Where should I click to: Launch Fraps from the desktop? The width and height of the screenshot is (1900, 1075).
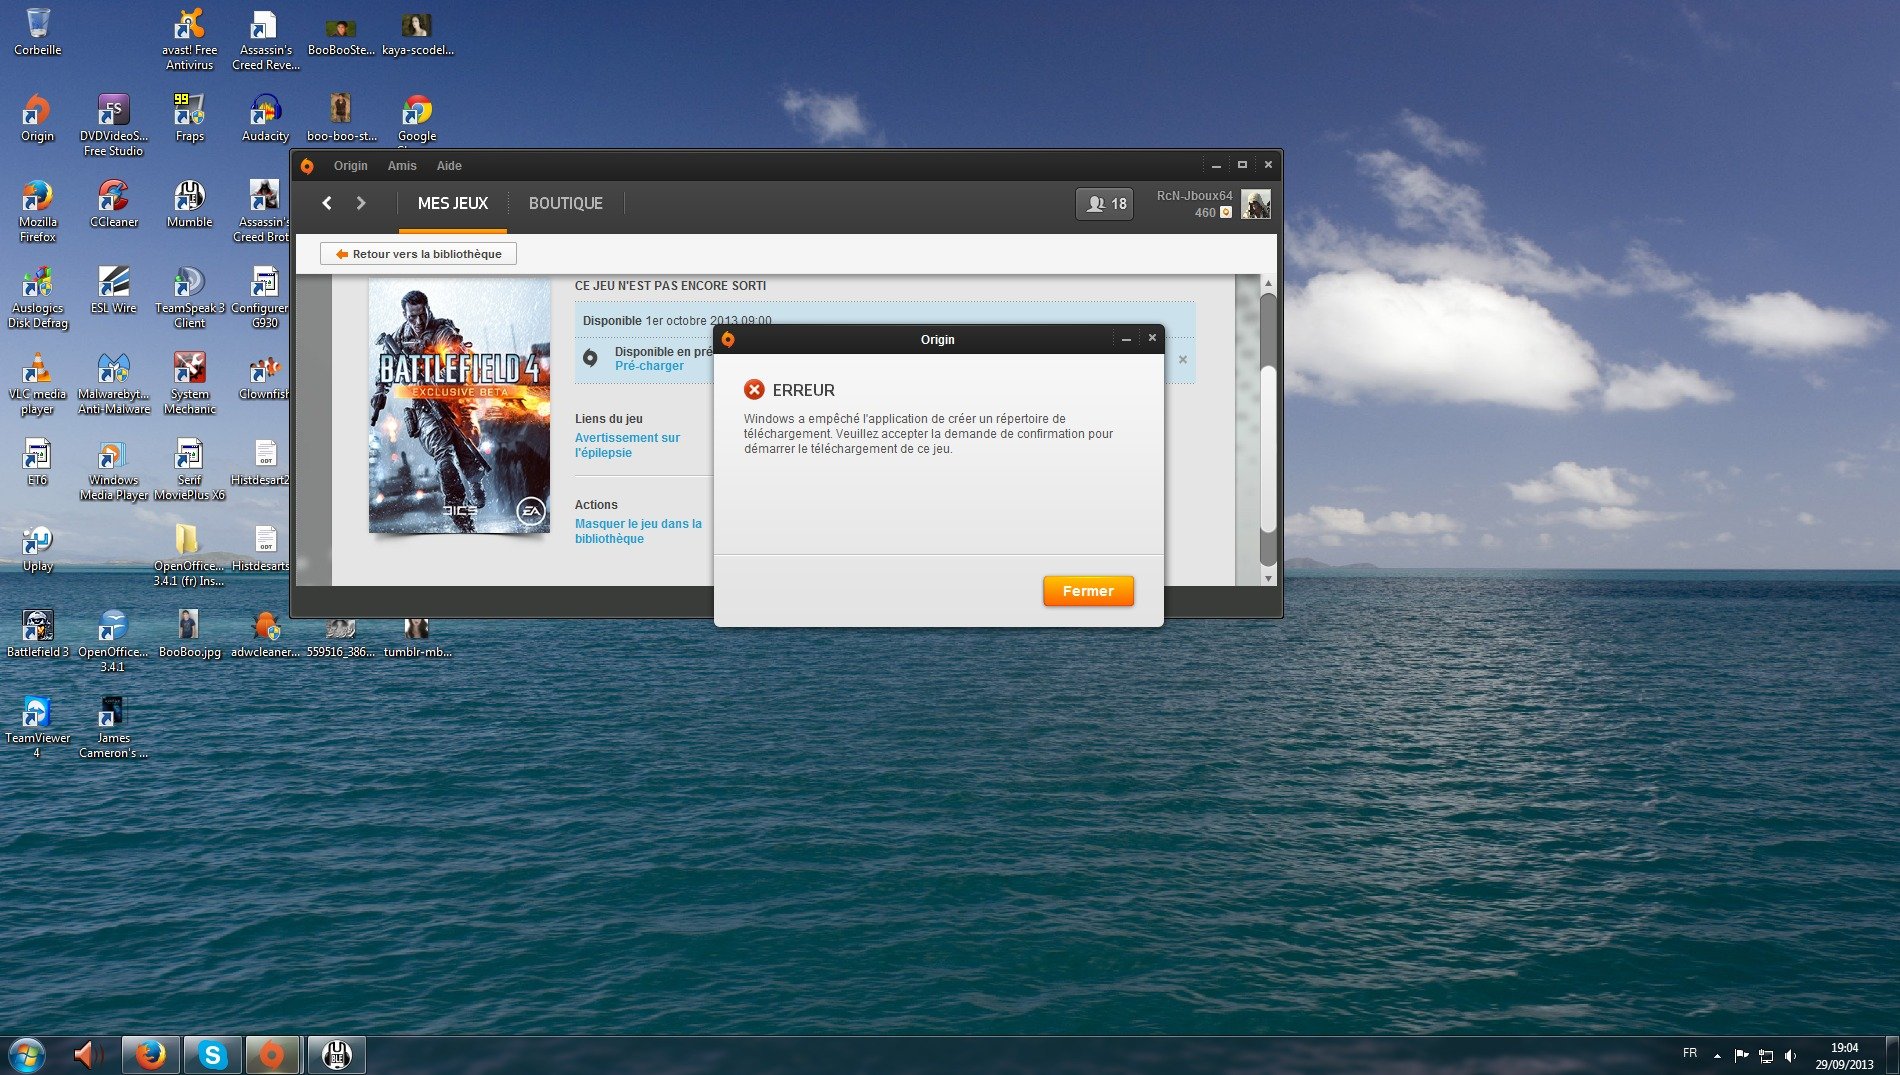(x=189, y=118)
